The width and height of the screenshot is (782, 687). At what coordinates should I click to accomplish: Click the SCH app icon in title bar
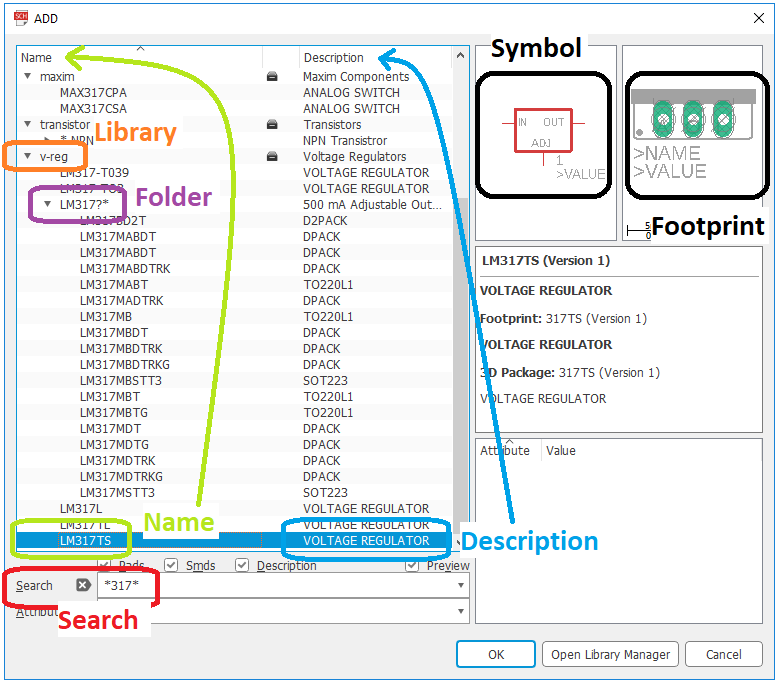click(x=21, y=18)
